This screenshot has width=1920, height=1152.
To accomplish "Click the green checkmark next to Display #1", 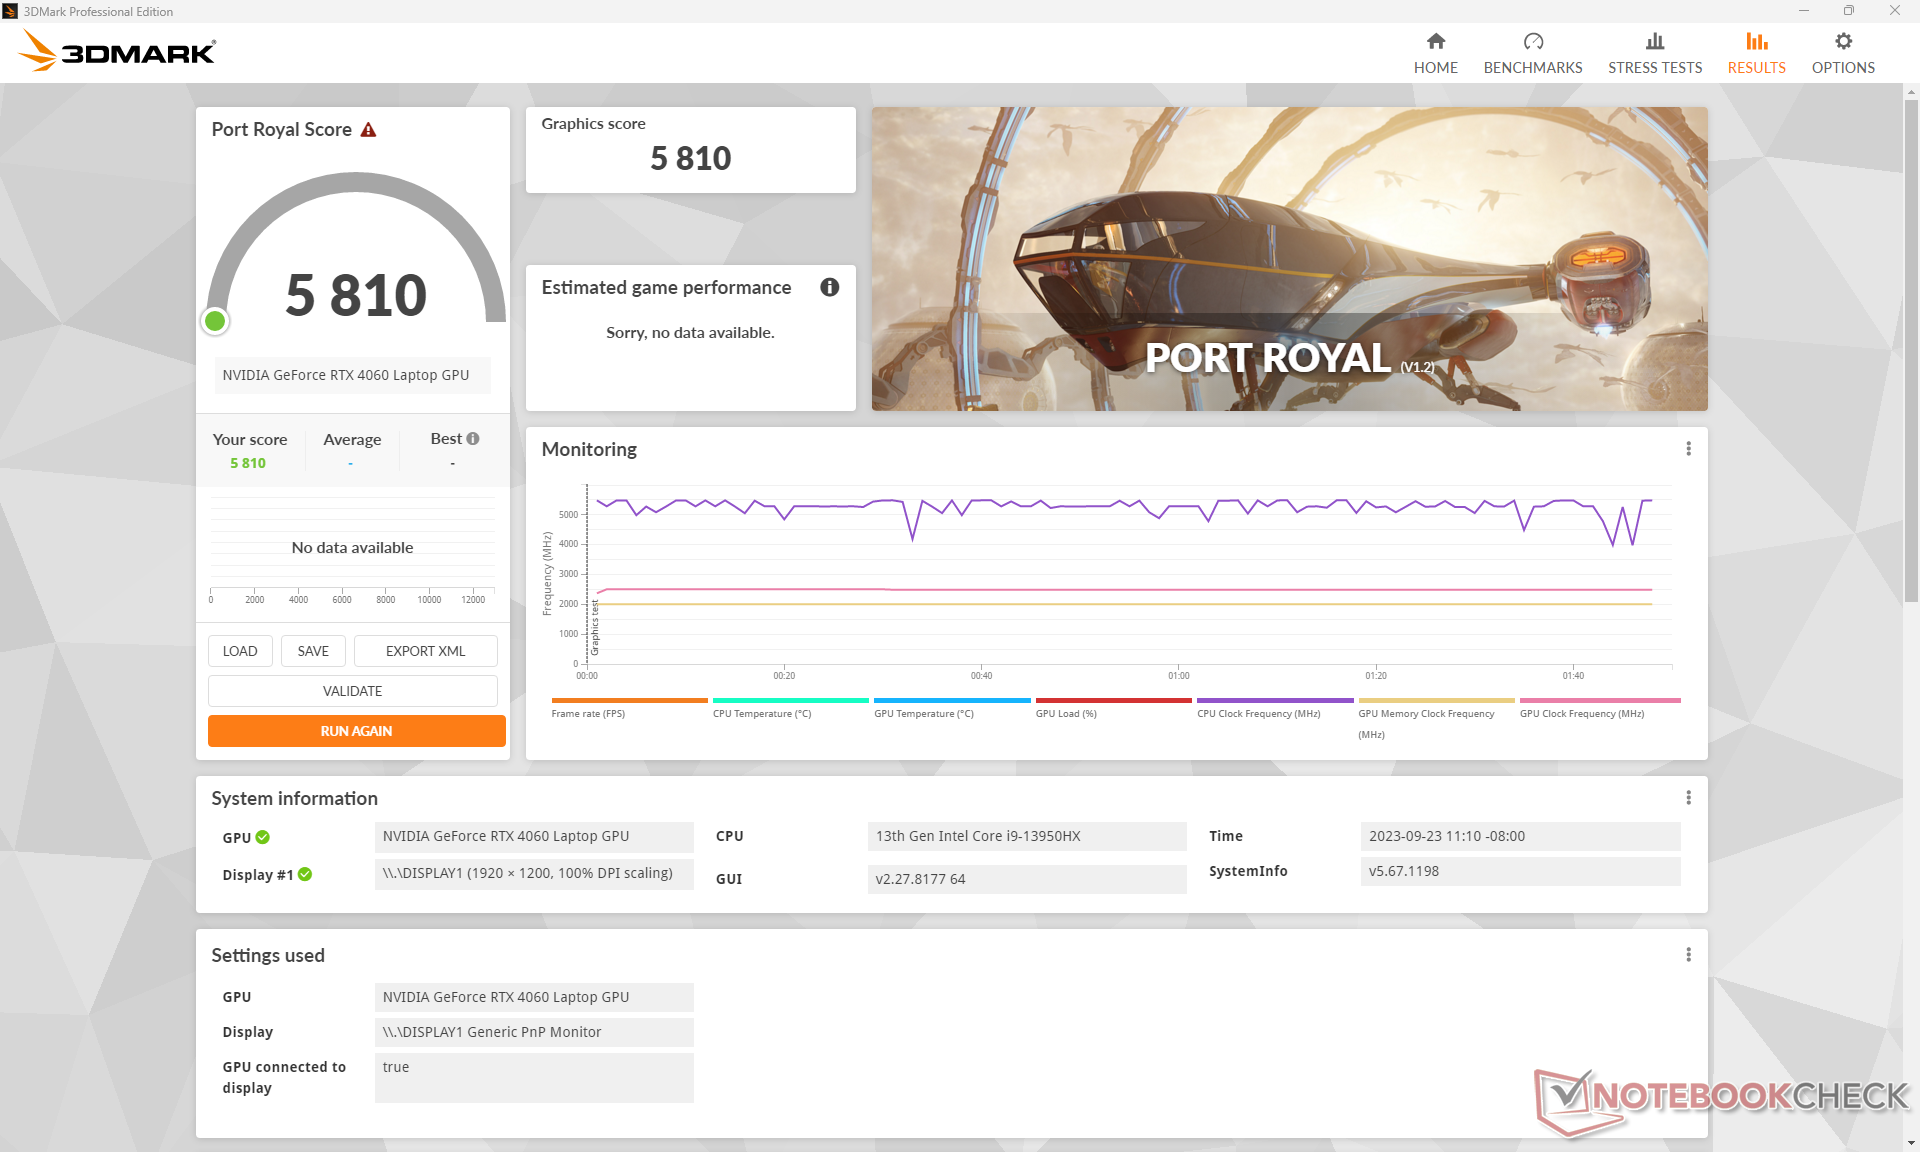I will [305, 874].
